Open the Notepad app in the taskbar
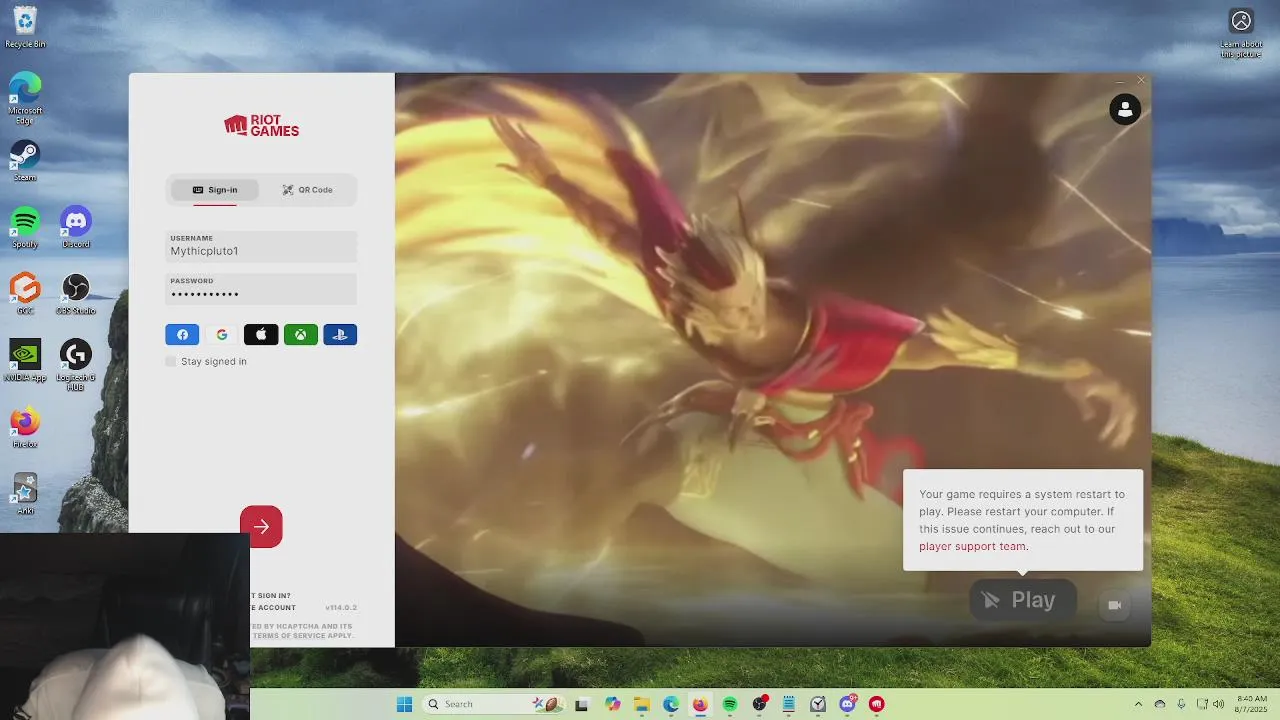 pyautogui.click(x=789, y=704)
